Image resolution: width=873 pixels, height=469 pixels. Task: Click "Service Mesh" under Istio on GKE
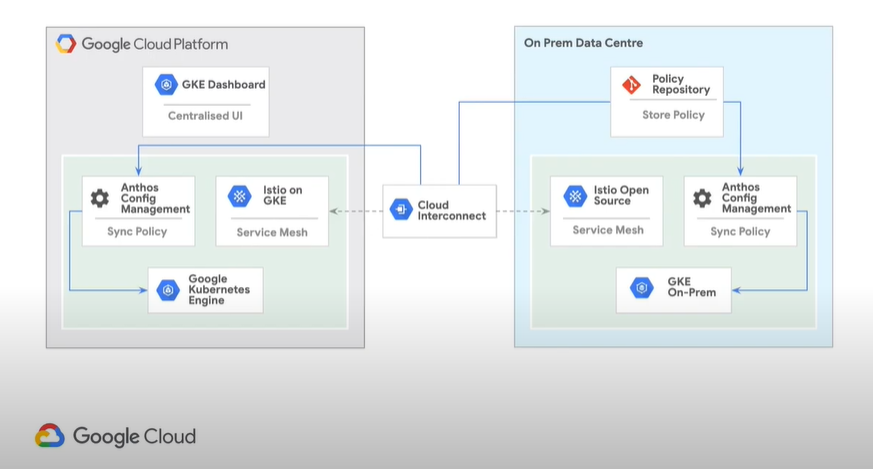coord(272,232)
